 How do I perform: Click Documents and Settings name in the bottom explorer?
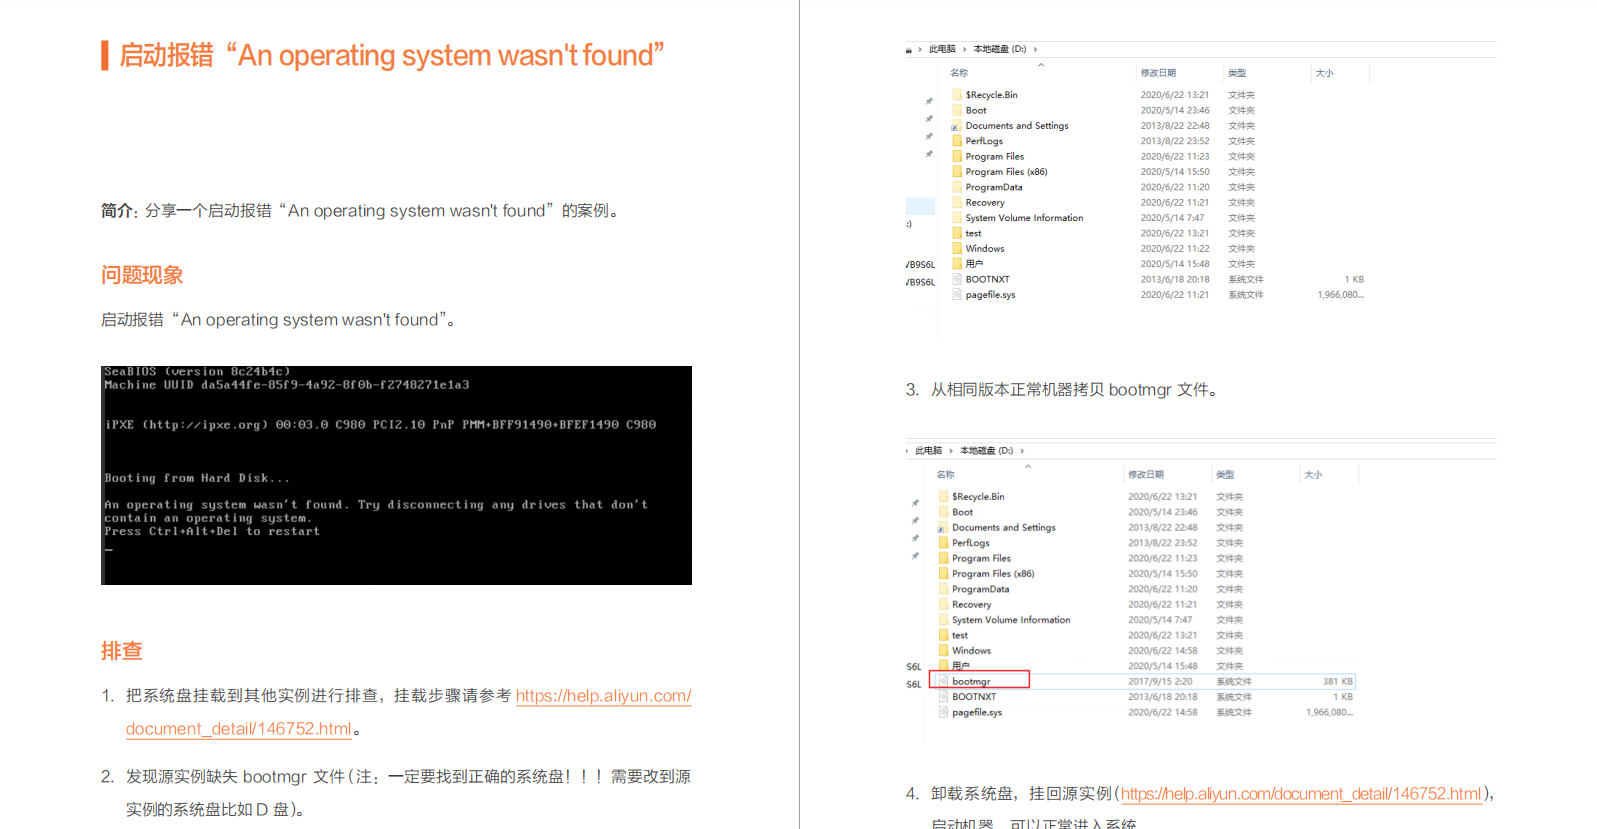coord(1004,527)
